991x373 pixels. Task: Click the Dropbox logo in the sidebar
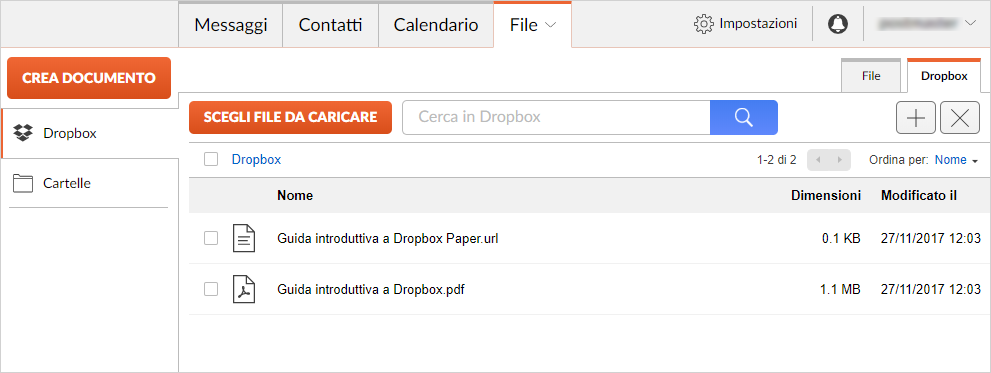(x=23, y=133)
